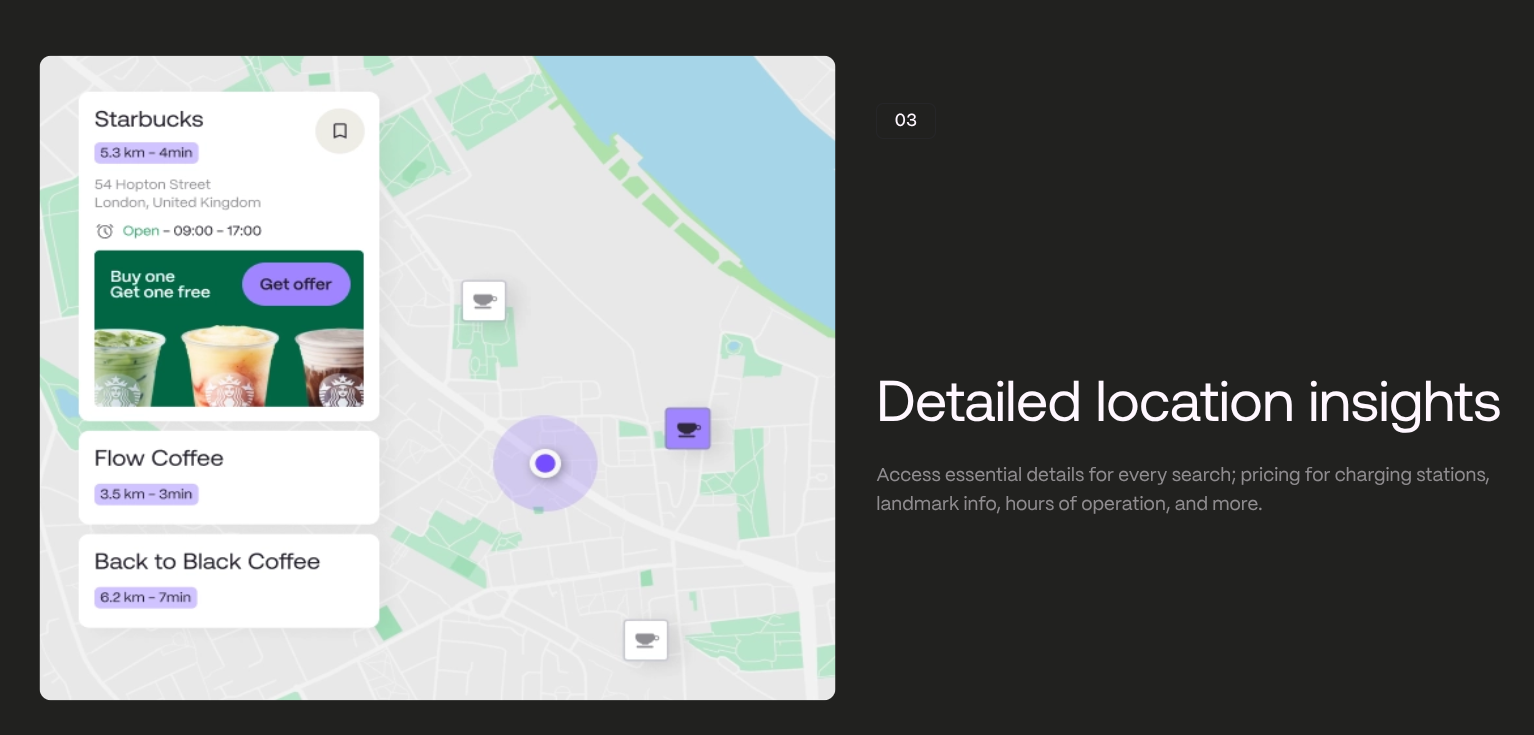The height and width of the screenshot is (735, 1534).
Task: Click the 54 Hopton Street address
Action: (x=153, y=185)
